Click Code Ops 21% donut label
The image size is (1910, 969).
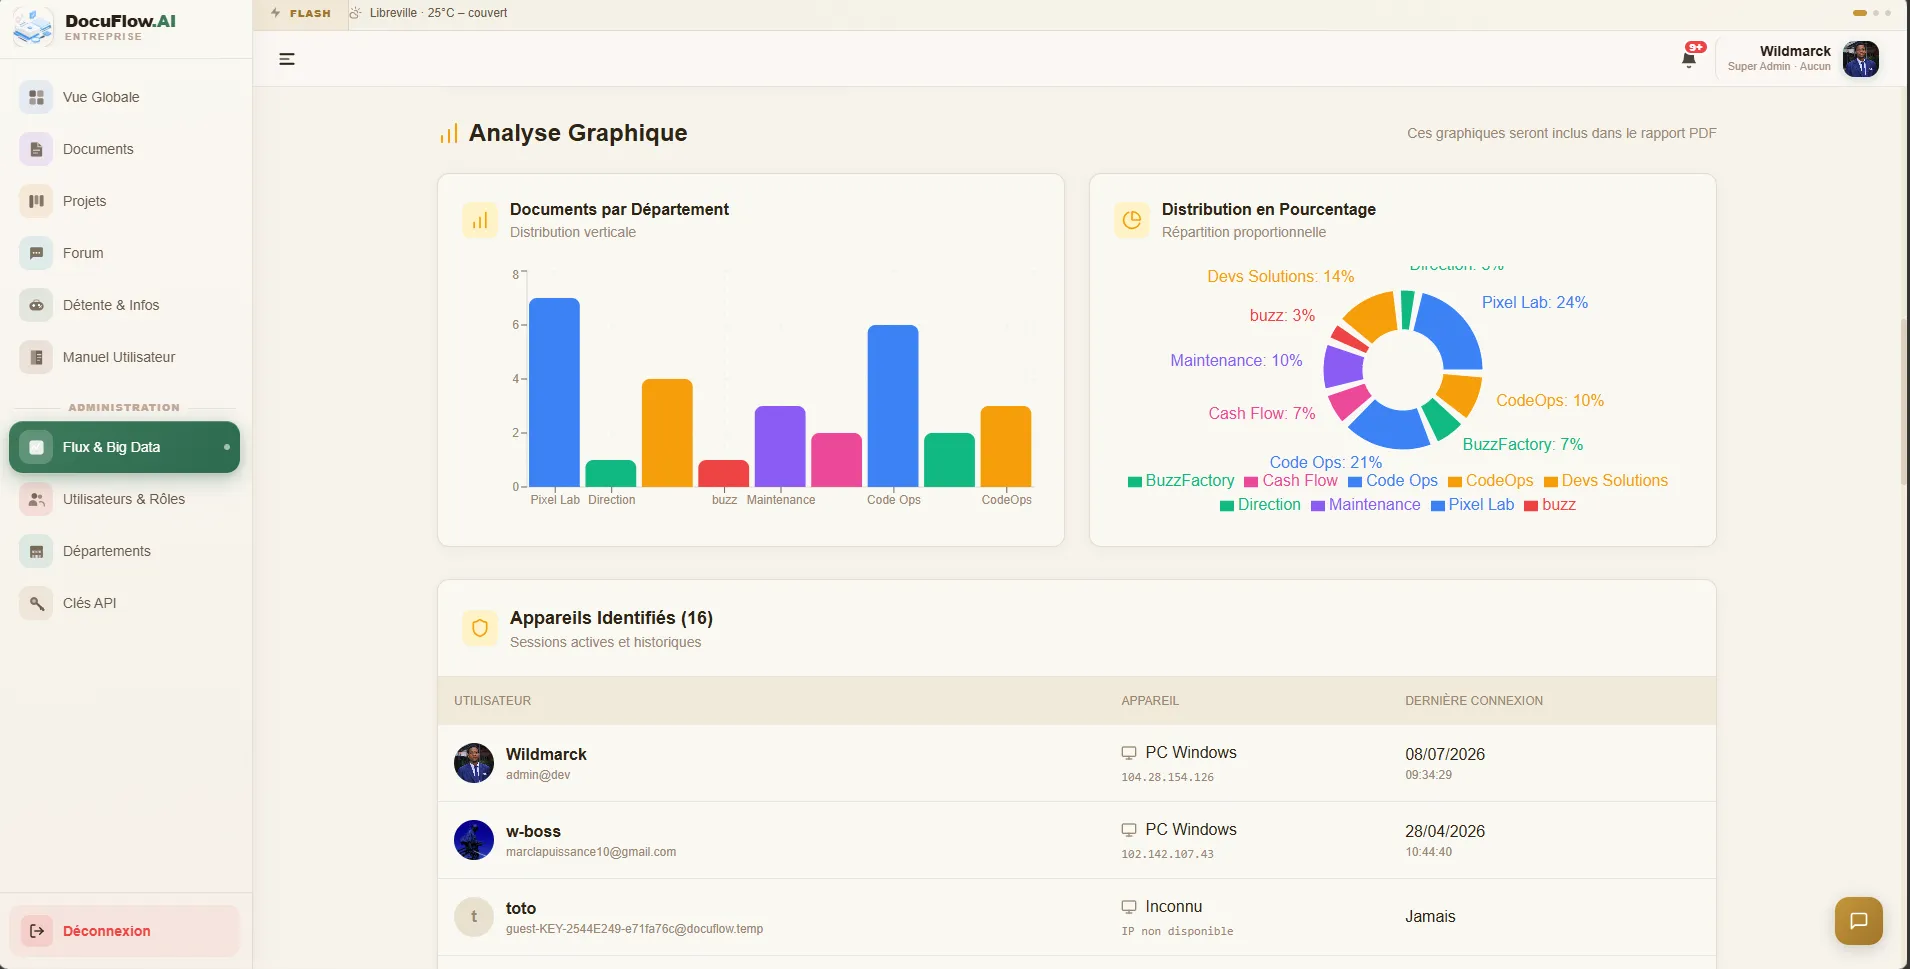coord(1325,462)
